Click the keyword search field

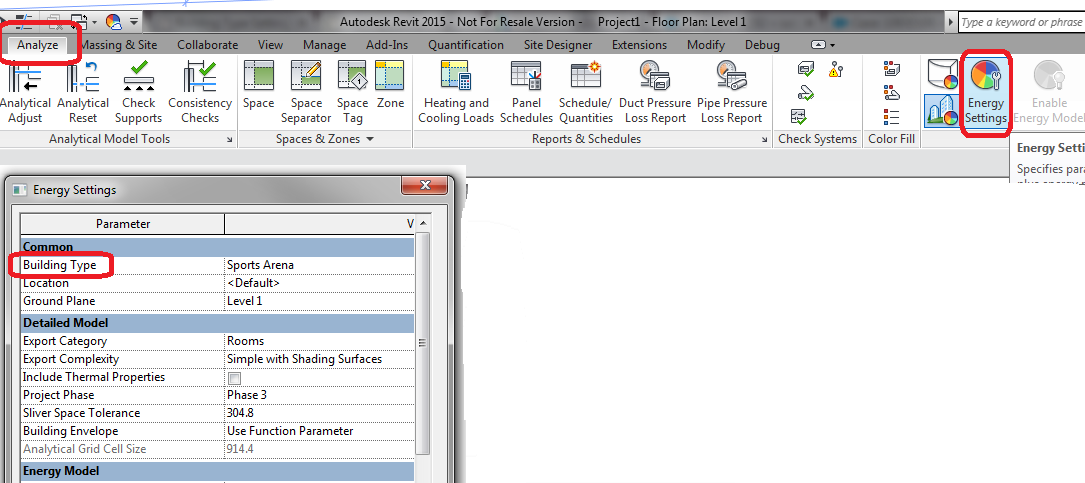pyautogui.click(x=1021, y=22)
